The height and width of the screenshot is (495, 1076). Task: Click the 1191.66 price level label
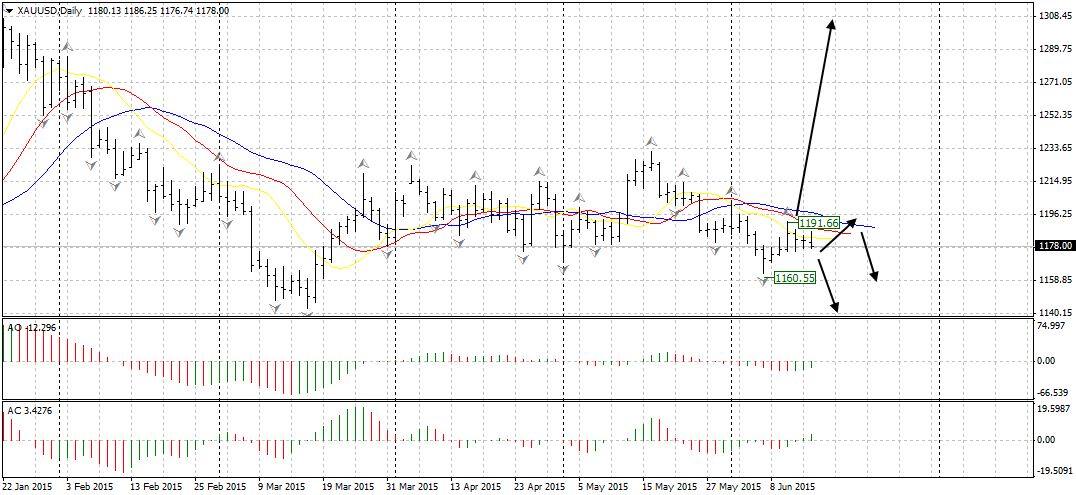(818, 223)
